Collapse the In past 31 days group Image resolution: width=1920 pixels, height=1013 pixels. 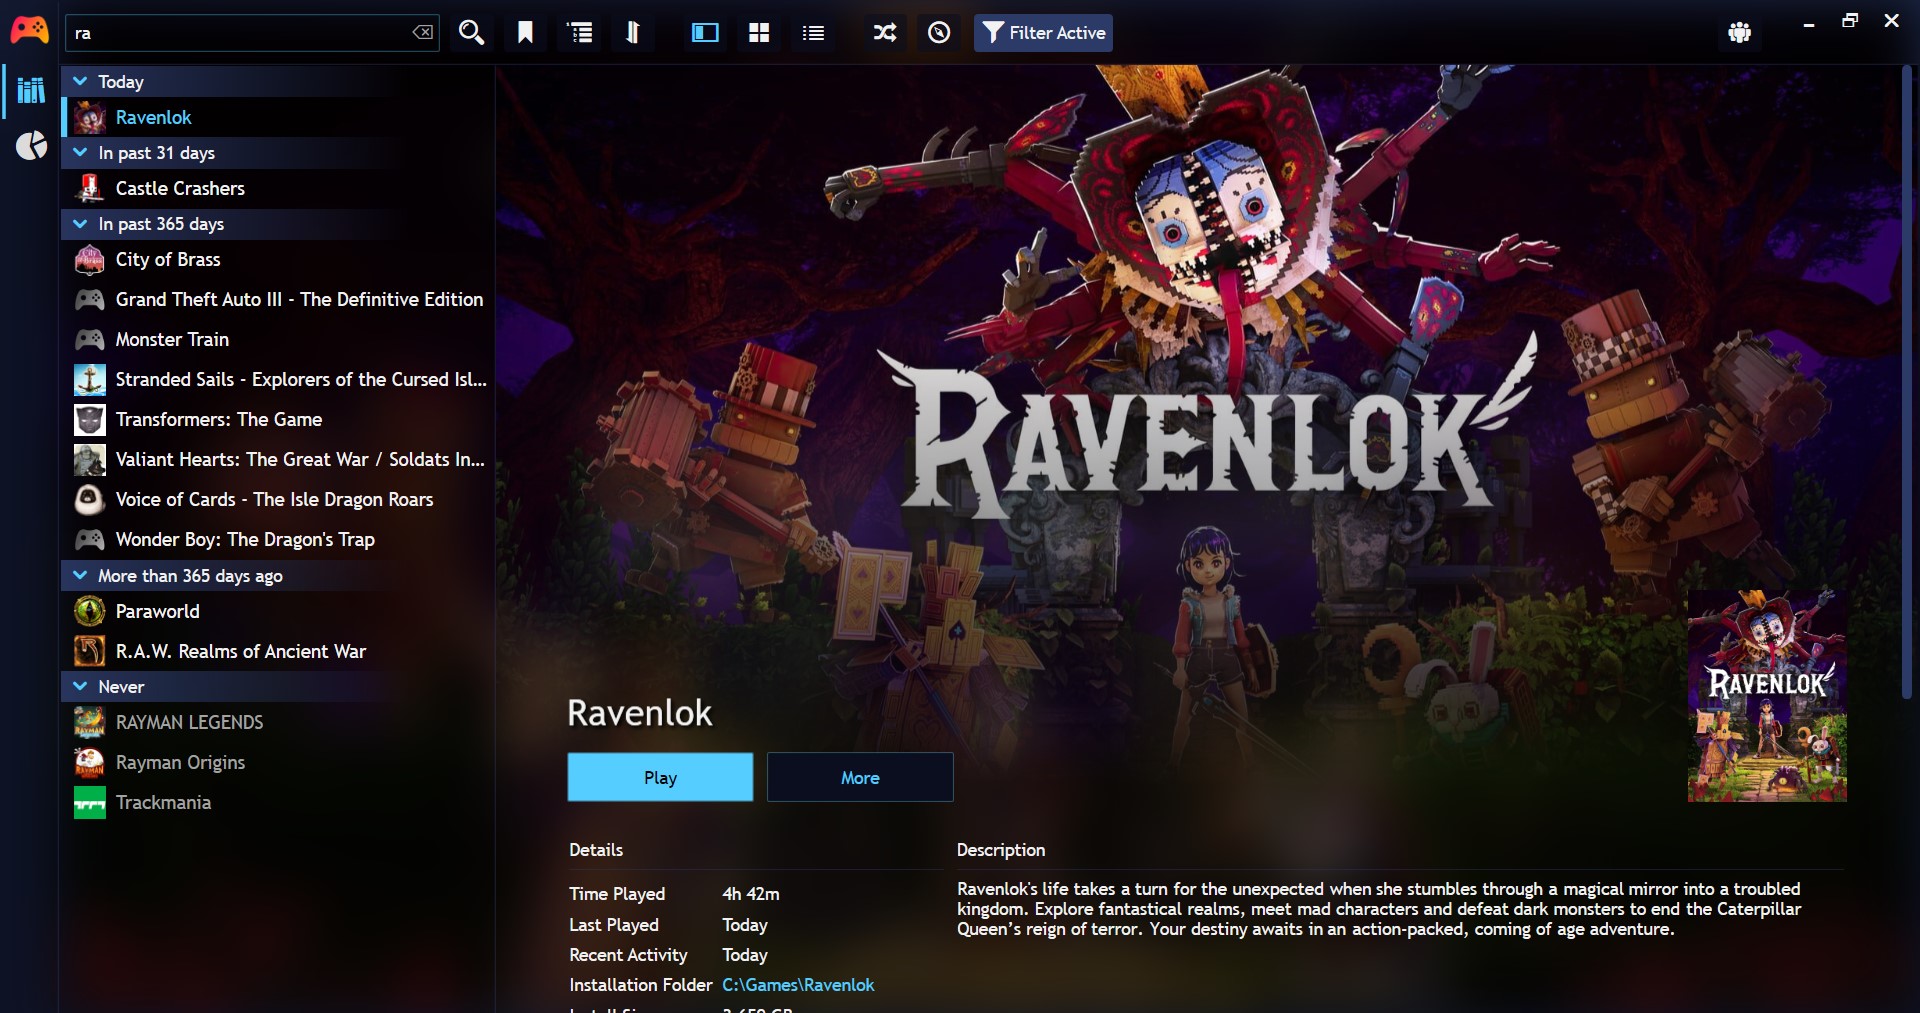click(81, 152)
